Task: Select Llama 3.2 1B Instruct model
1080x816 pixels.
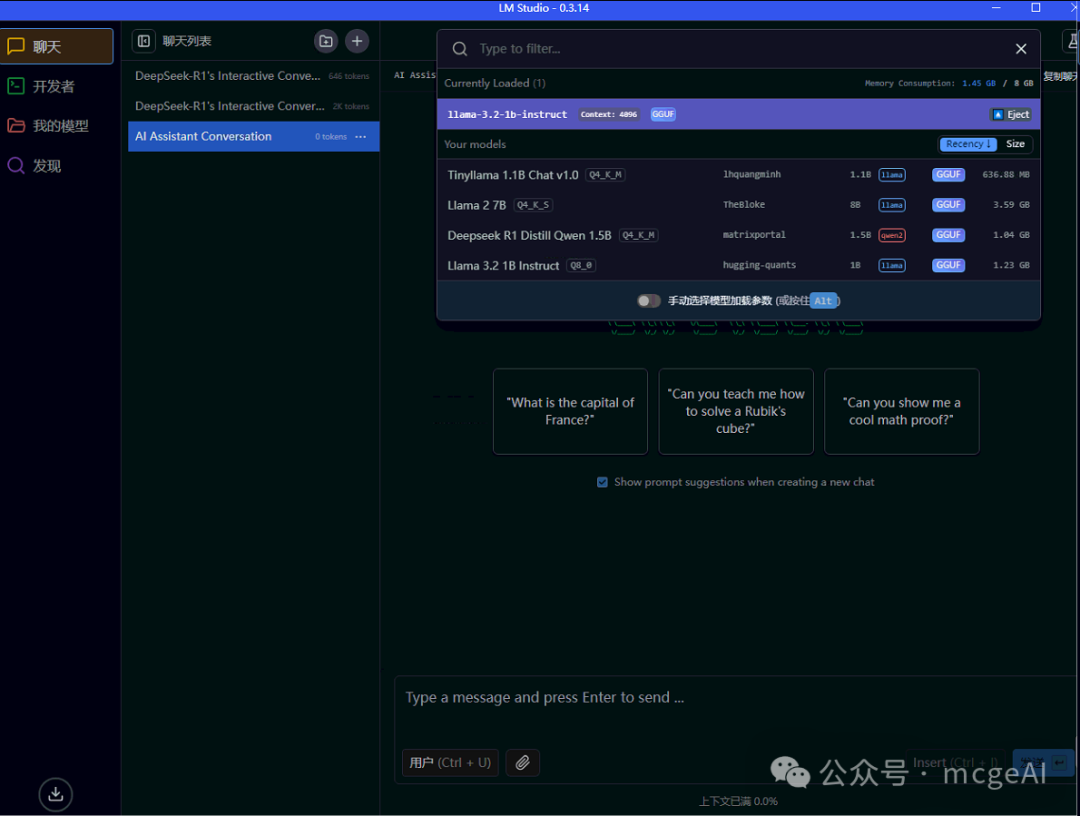Action: click(738, 266)
